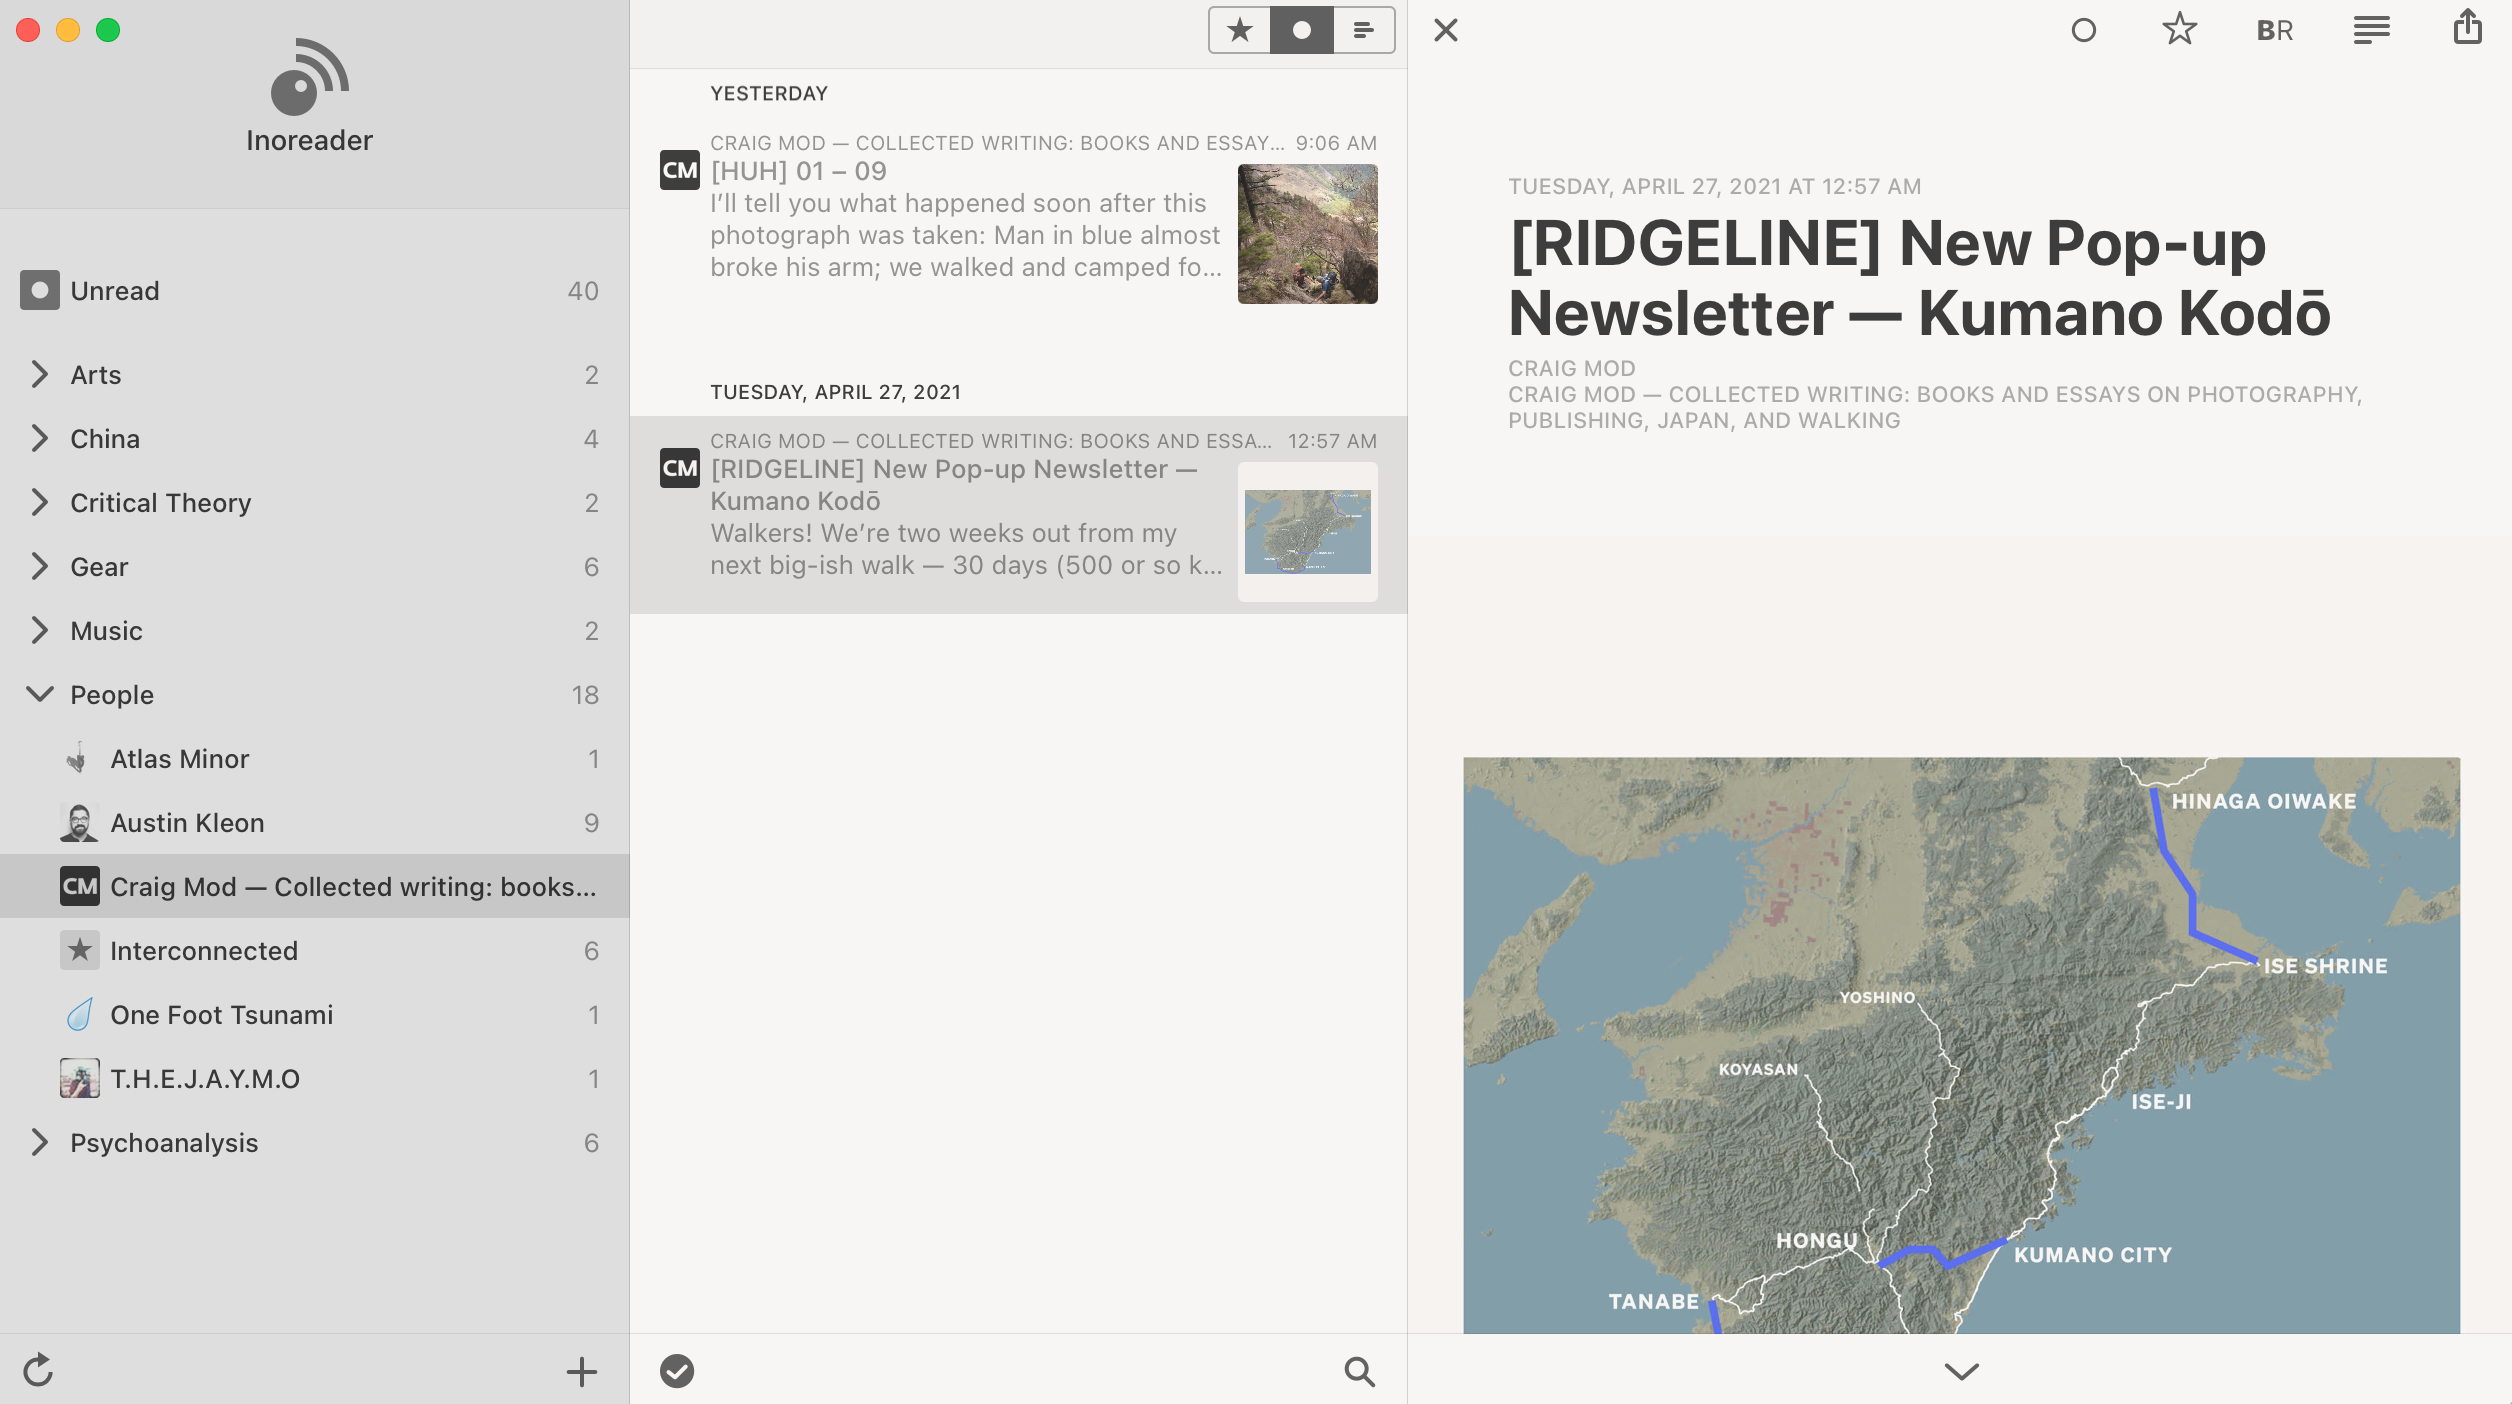
Task: Collapse the People folder
Action: 39,694
